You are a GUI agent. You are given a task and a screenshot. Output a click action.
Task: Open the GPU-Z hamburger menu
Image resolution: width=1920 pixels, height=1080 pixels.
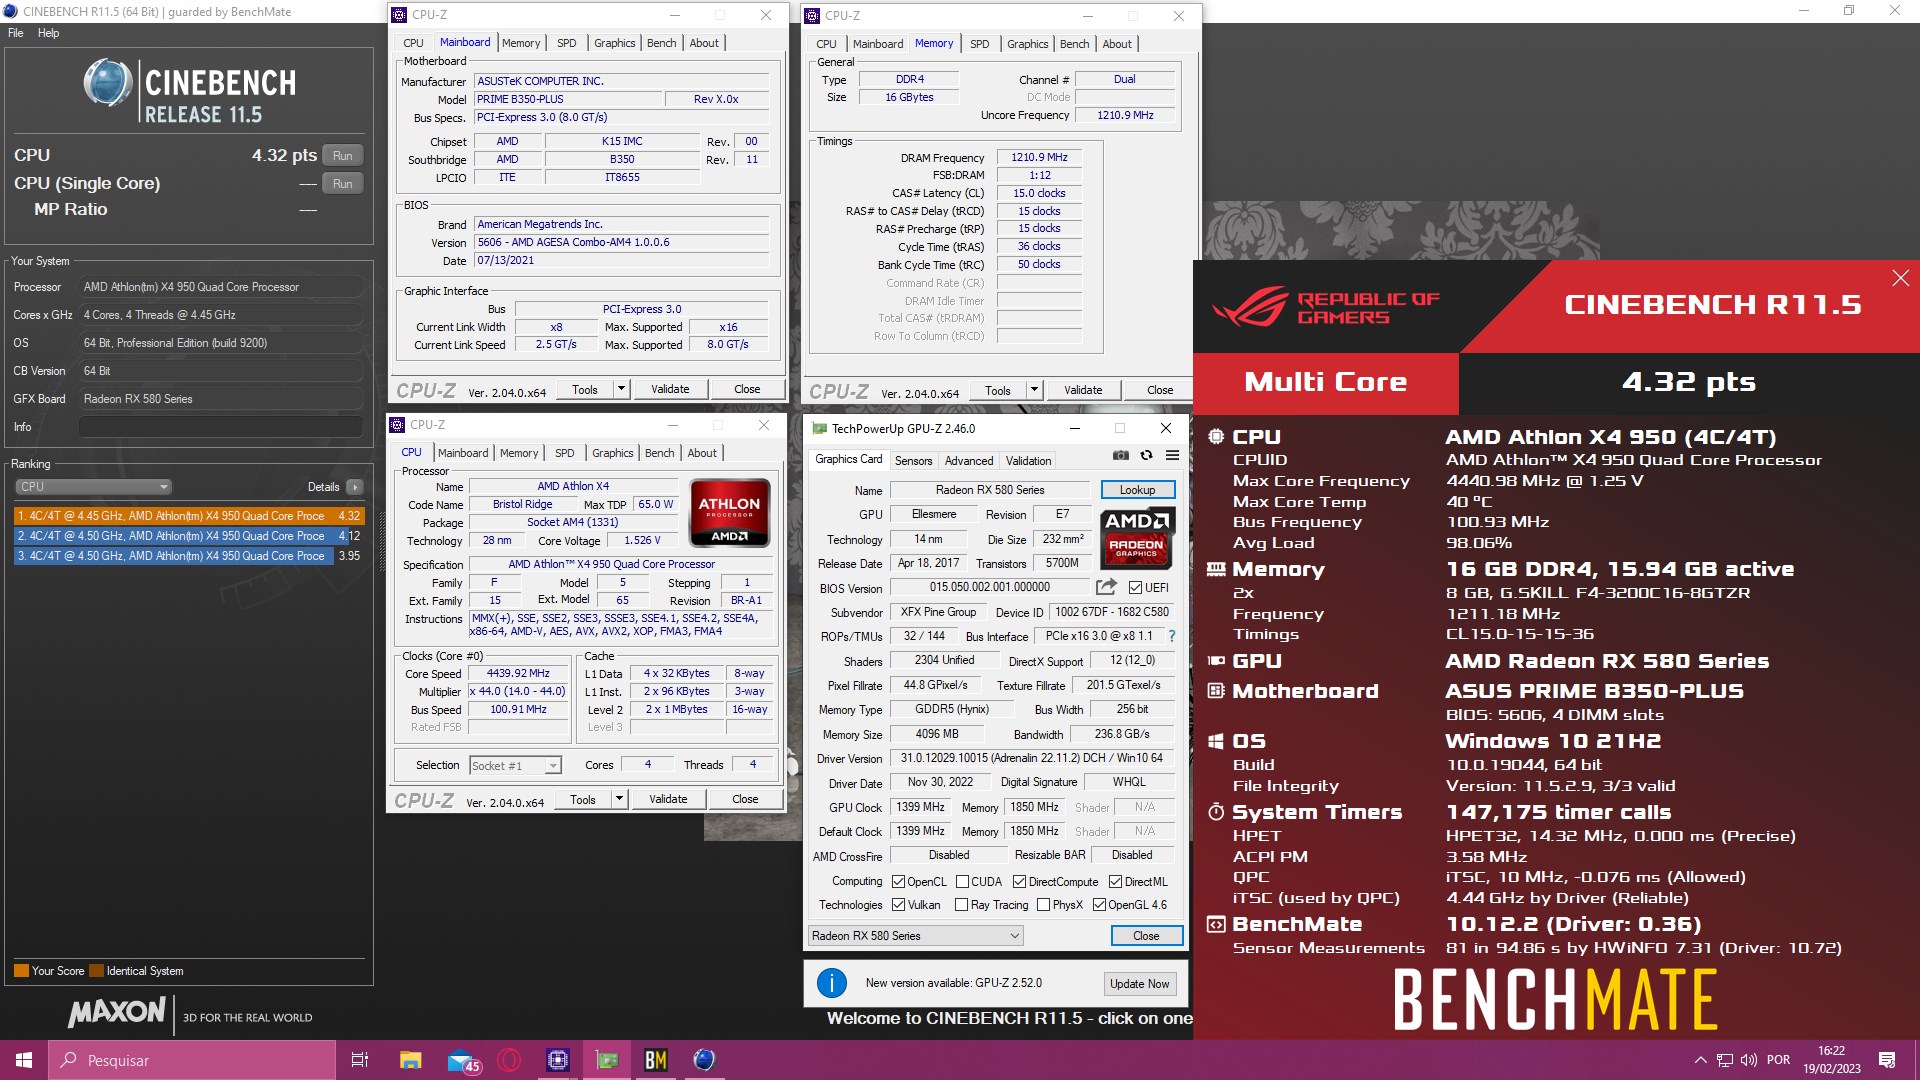(1172, 455)
